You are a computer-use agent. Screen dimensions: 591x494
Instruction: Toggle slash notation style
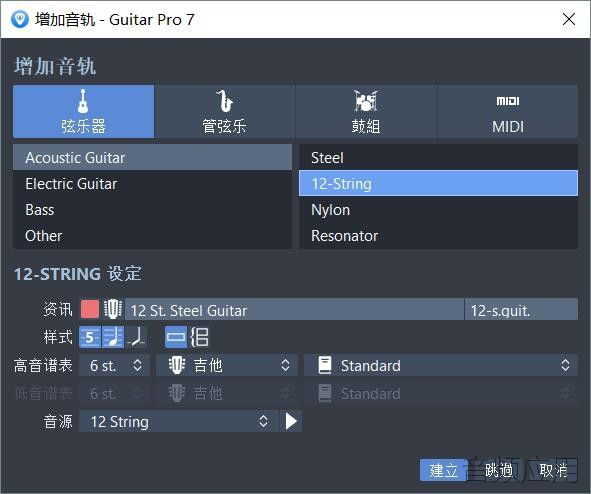(136, 337)
